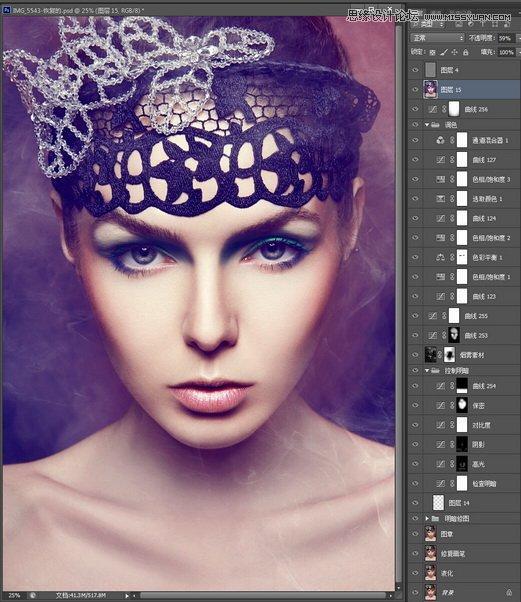This screenshot has height=602, width=521.
Task: Click the lock transparent pixels icon
Action: click(x=433, y=52)
